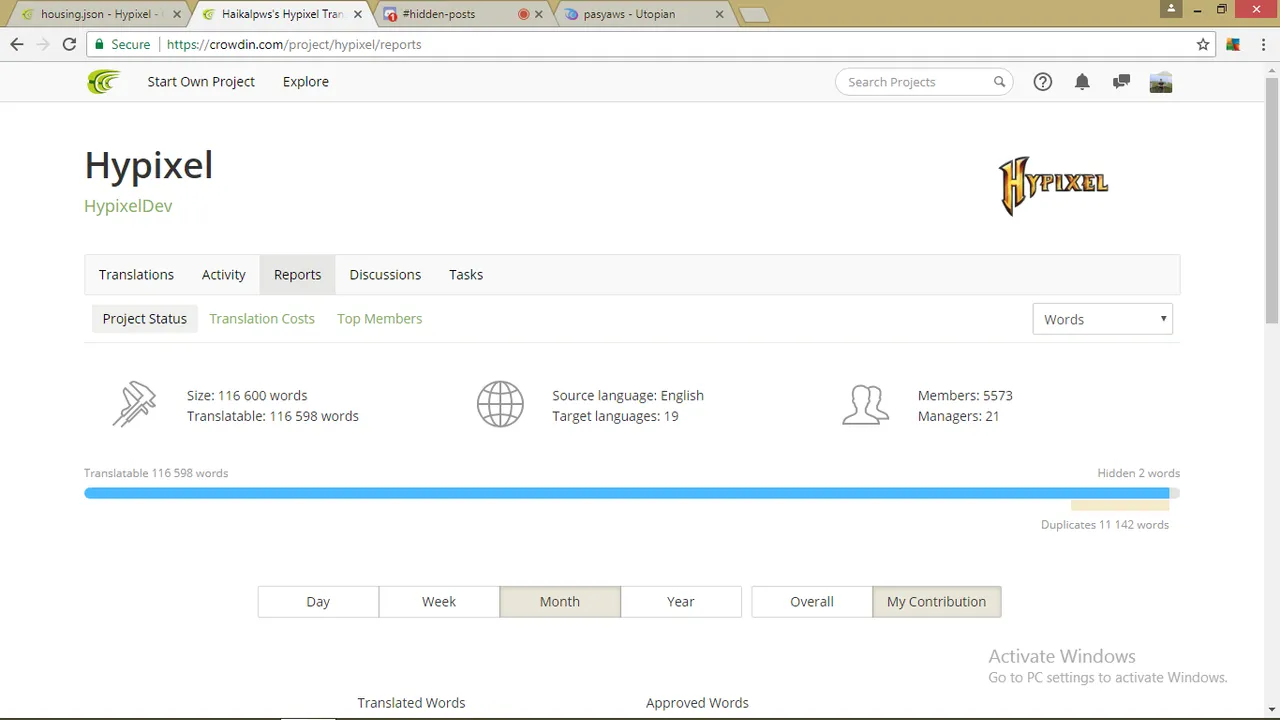Open the Discussions tab
This screenshot has height=720, width=1280.
(385, 274)
